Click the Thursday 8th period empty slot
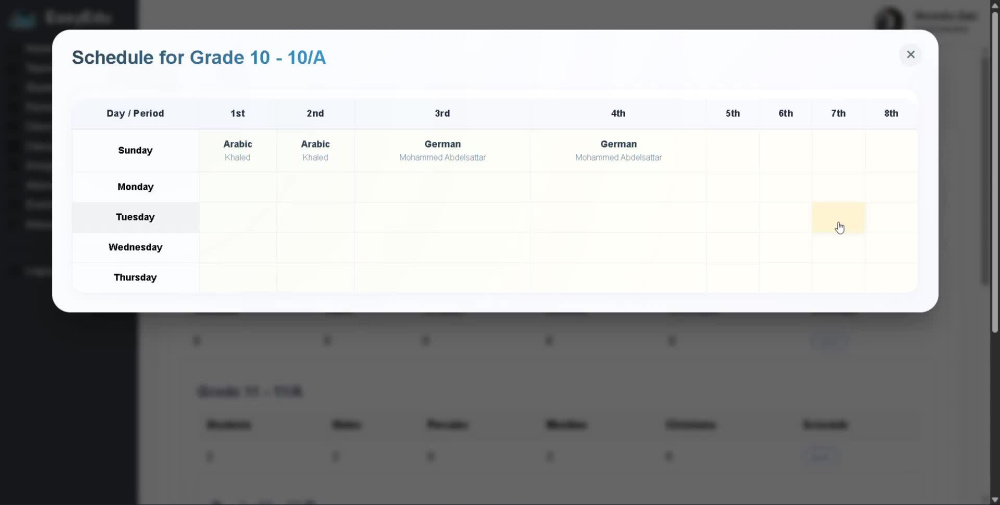1000x505 pixels. [x=891, y=277]
